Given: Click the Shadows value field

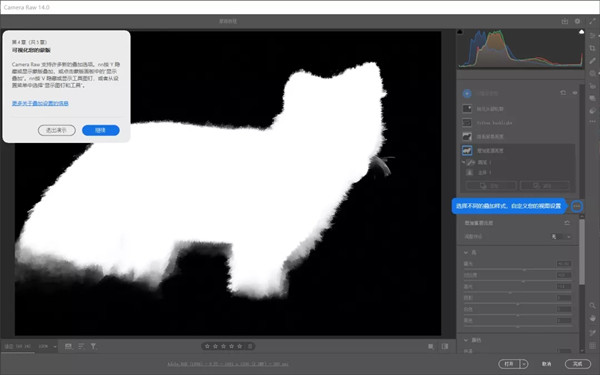Looking at the screenshot, I should [x=564, y=298].
